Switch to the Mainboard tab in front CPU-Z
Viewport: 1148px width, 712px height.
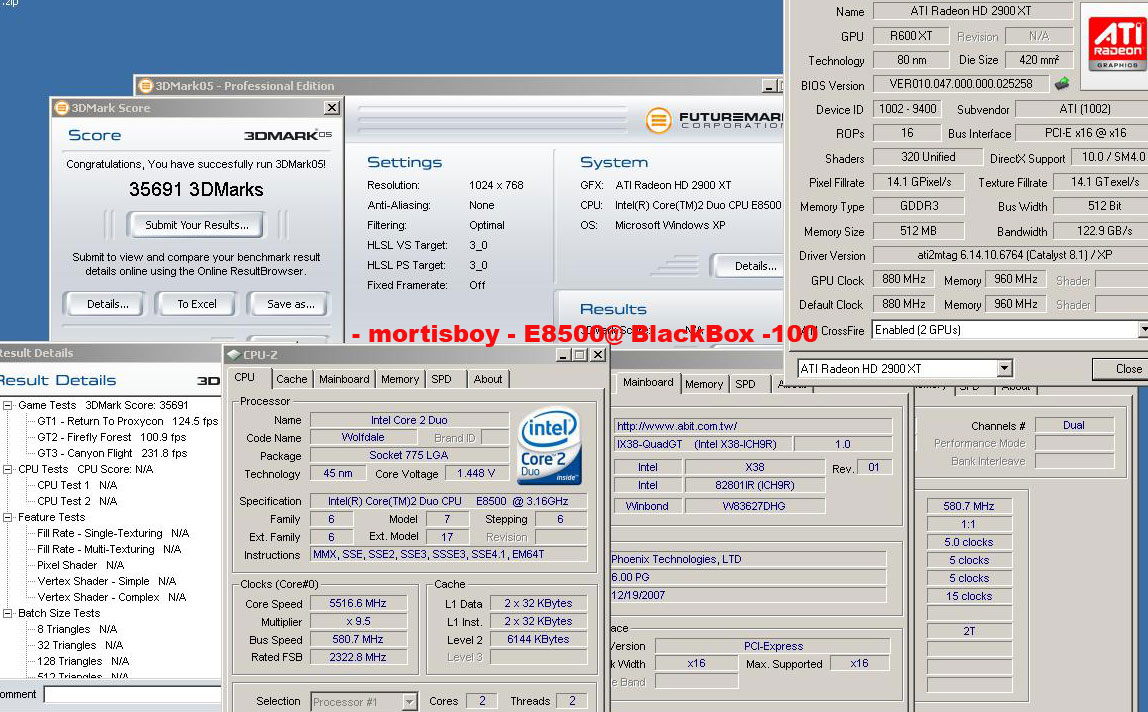coord(344,379)
